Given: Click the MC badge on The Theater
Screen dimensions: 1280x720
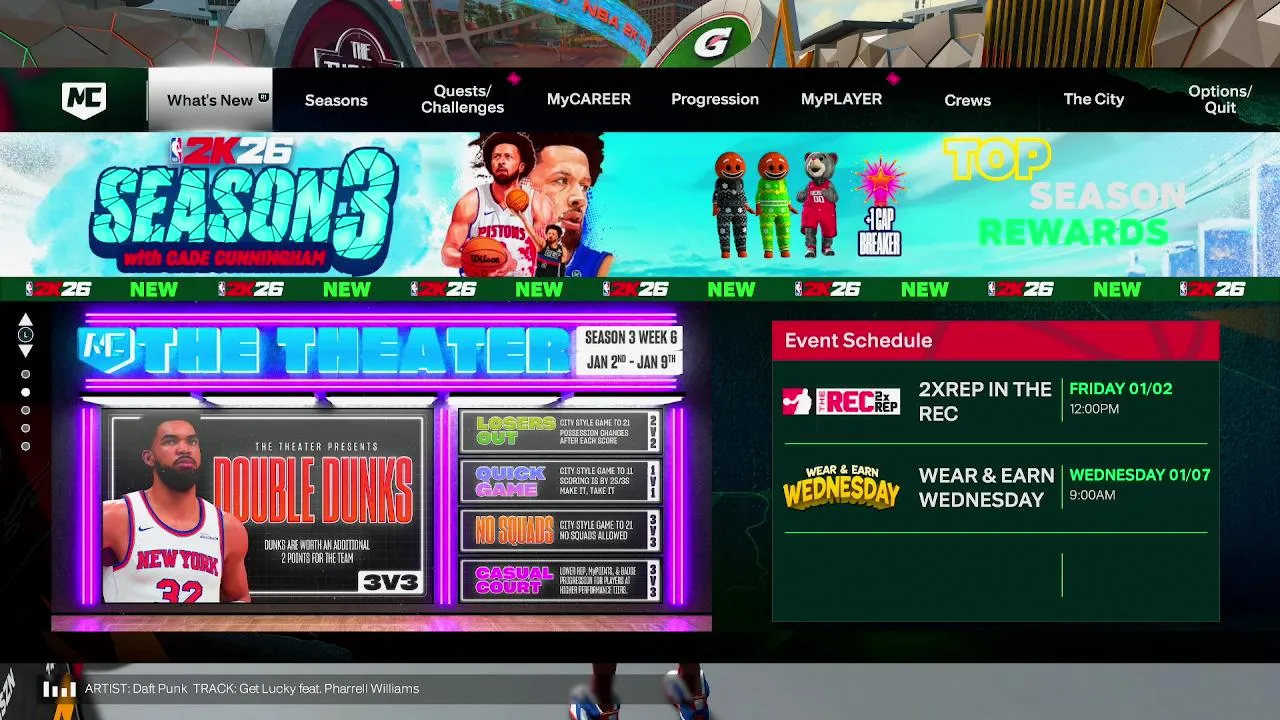Looking at the screenshot, I should pyautogui.click(x=104, y=350).
